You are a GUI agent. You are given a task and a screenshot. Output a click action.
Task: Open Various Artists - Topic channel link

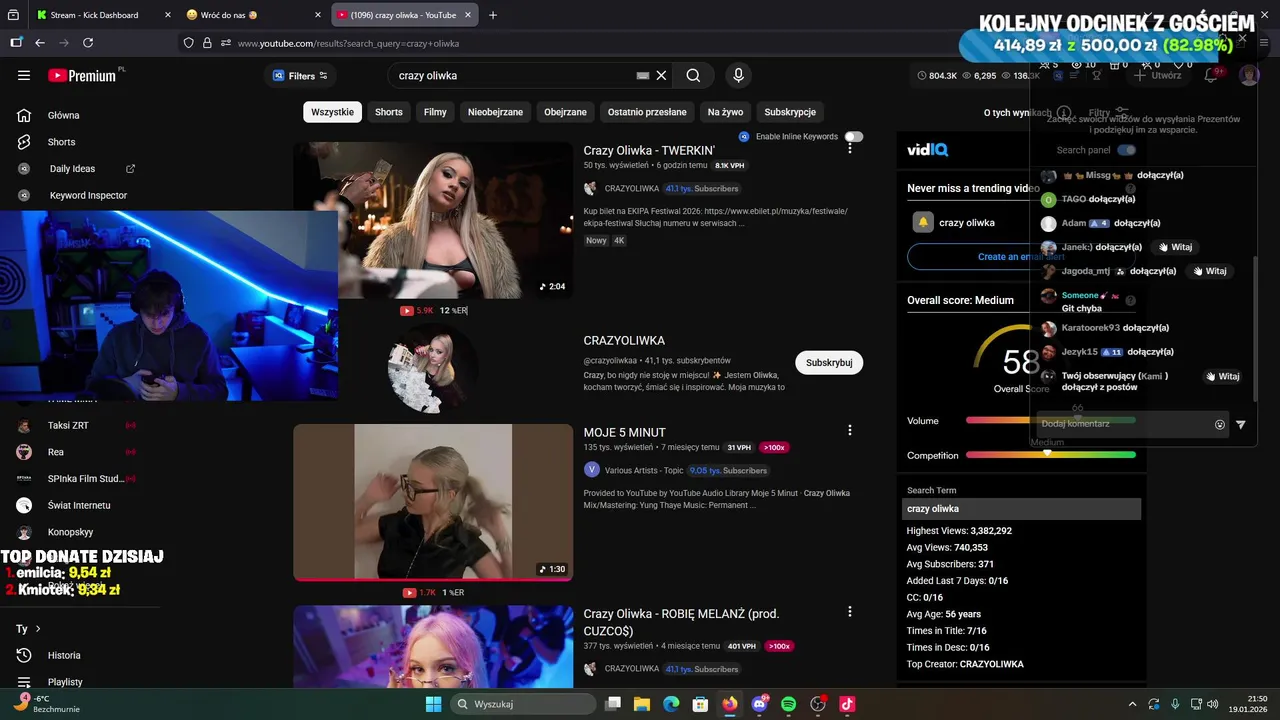click(644, 470)
